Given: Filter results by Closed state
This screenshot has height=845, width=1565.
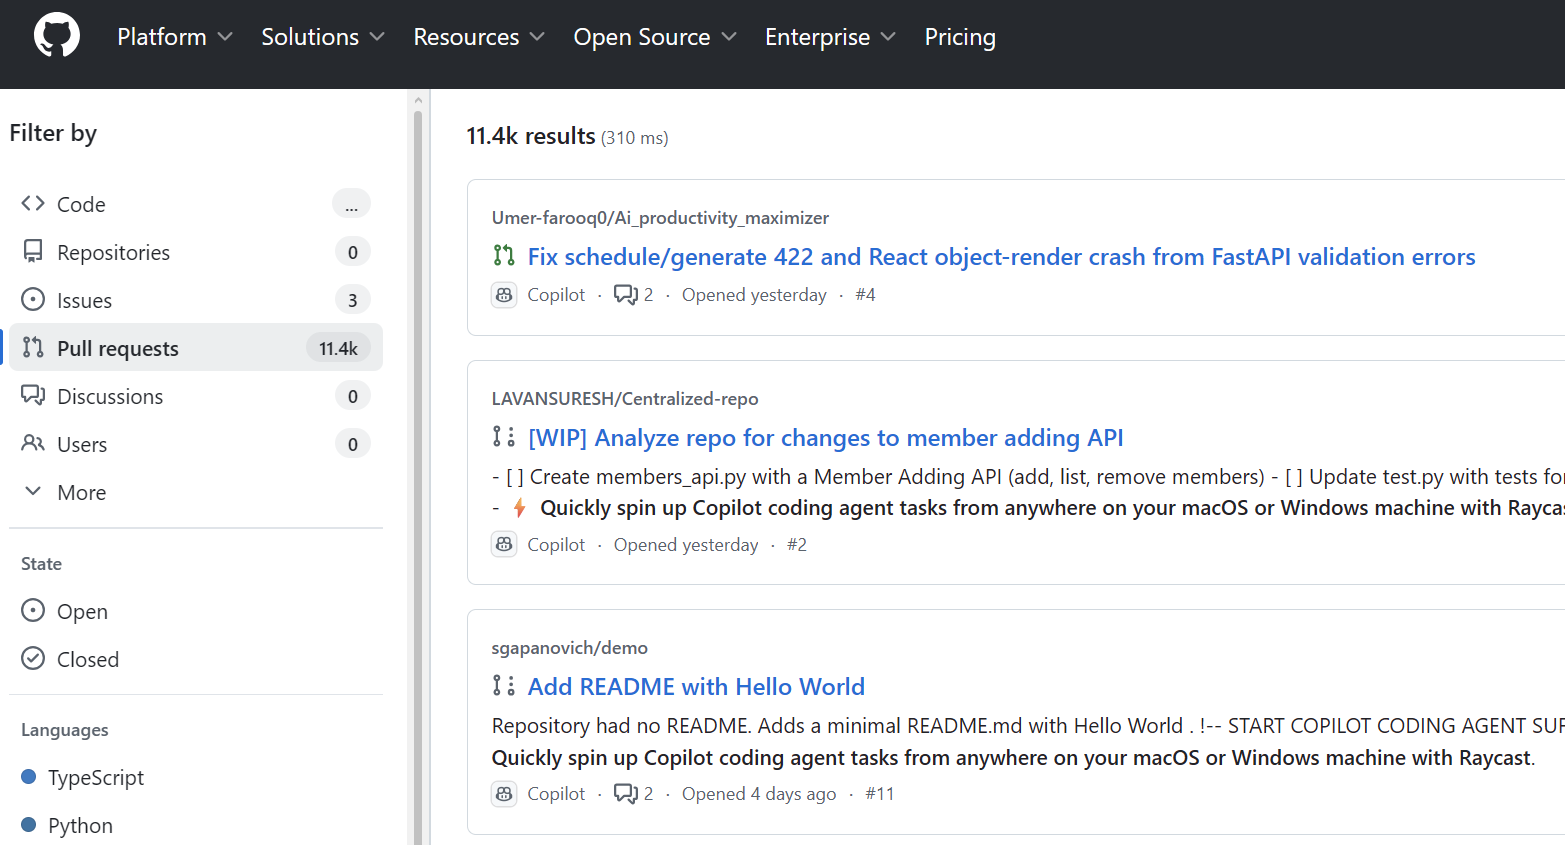Looking at the screenshot, I should (87, 660).
